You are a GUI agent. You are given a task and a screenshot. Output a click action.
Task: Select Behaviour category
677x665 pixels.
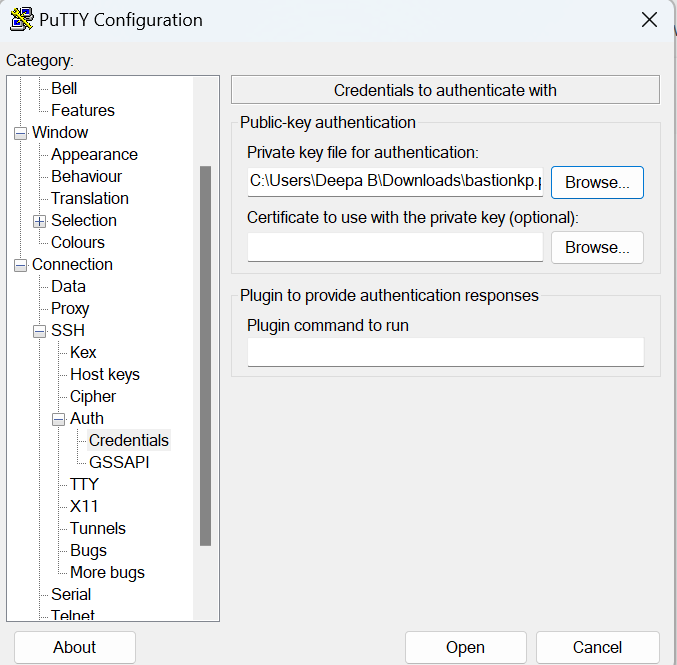[x=86, y=177]
